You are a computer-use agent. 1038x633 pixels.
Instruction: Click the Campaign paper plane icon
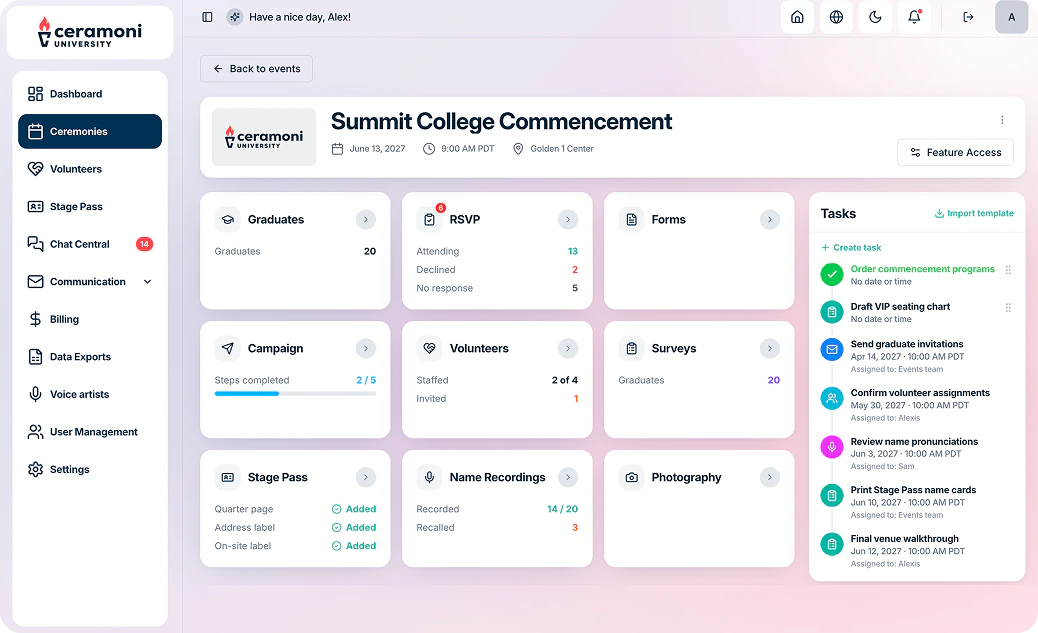tap(228, 348)
